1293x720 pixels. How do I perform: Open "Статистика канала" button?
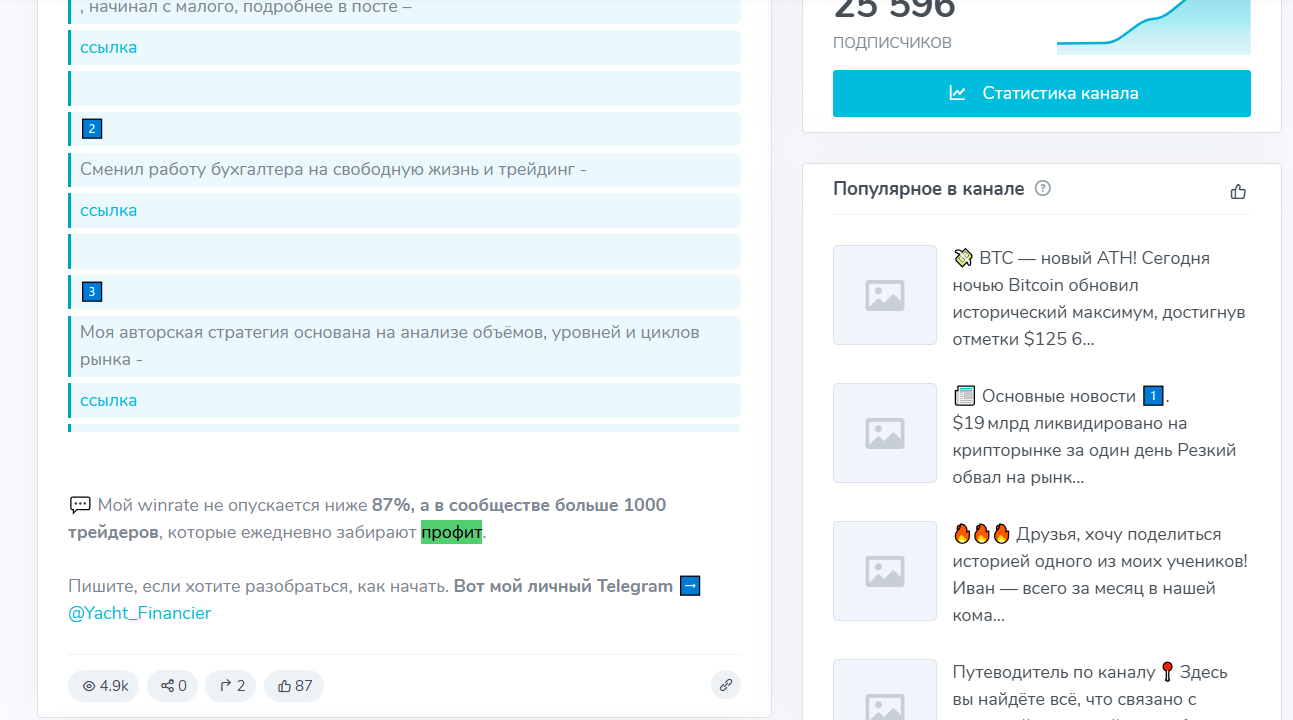tap(1041, 93)
